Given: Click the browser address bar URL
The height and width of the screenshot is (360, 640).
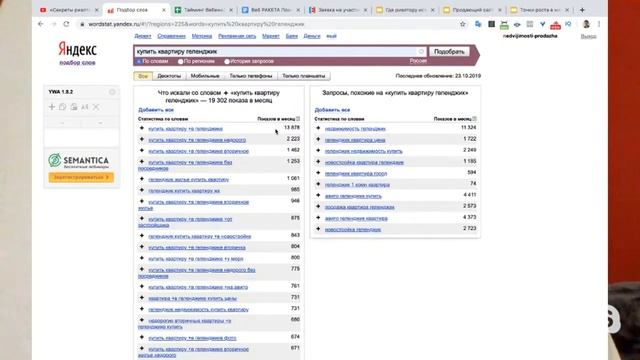Looking at the screenshot, I should click(196, 24).
